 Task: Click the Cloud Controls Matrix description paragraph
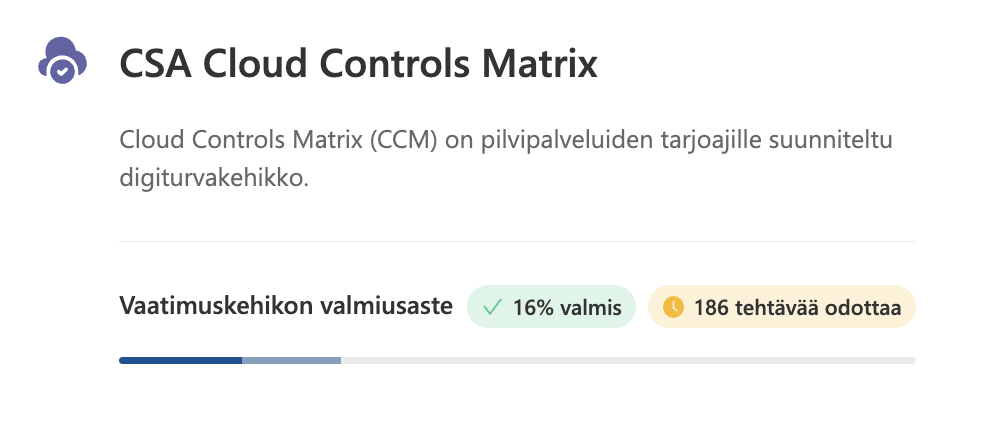pyautogui.click(x=505, y=158)
